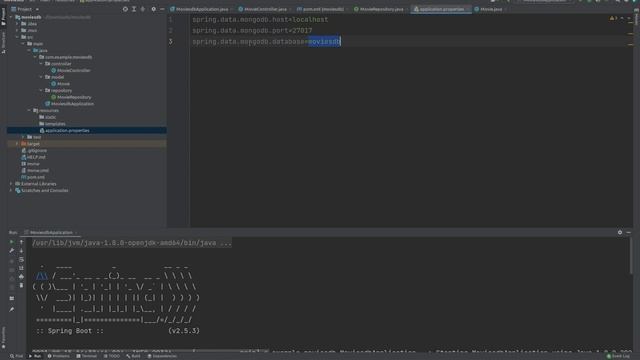The image size is (640, 360).
Task: Open the Project view selector dropdown
Action: pyautogui.click(x=25, y=9)
